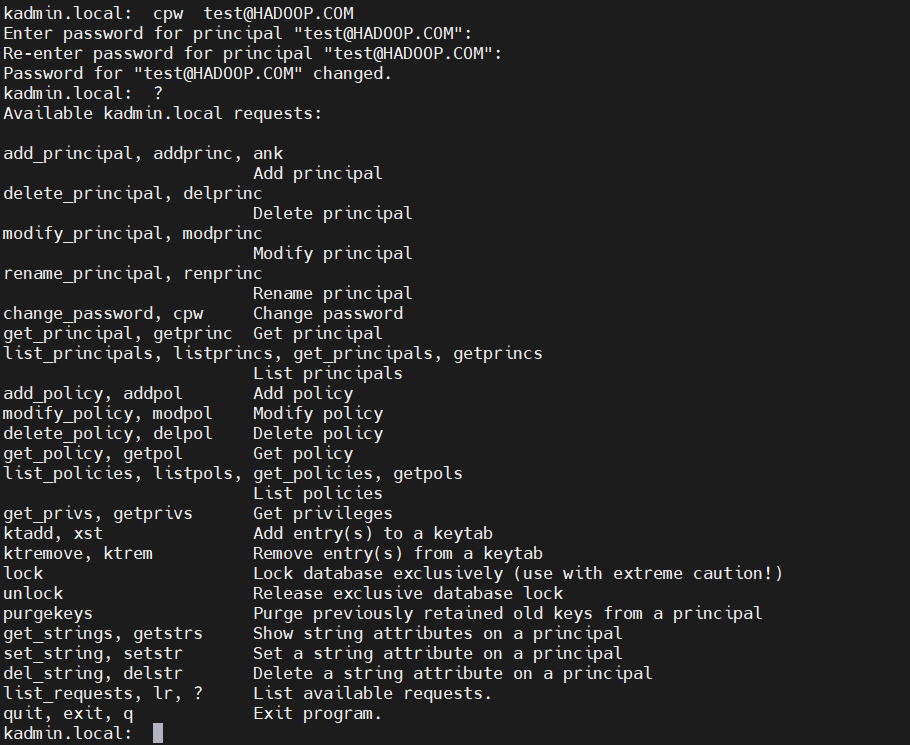The height and width of the screenshot is (745, 910).
Task: Click the "Exit program." description text
Action: click(317, 713)
